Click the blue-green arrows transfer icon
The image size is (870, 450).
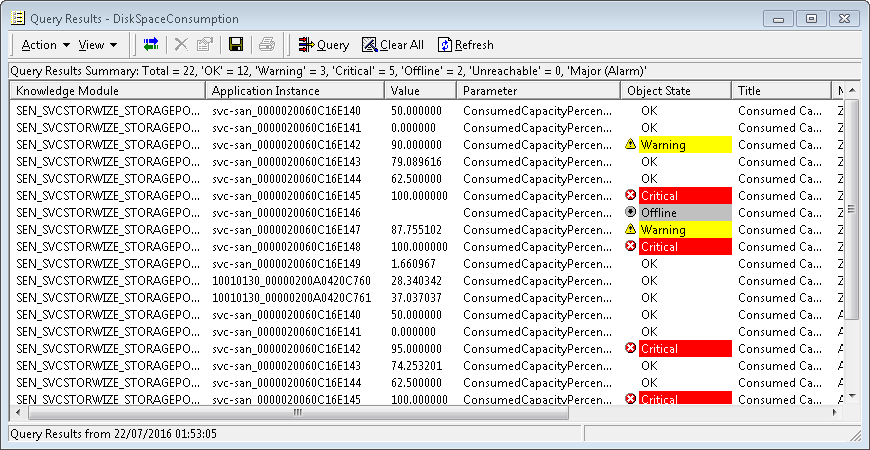point(151,45)
